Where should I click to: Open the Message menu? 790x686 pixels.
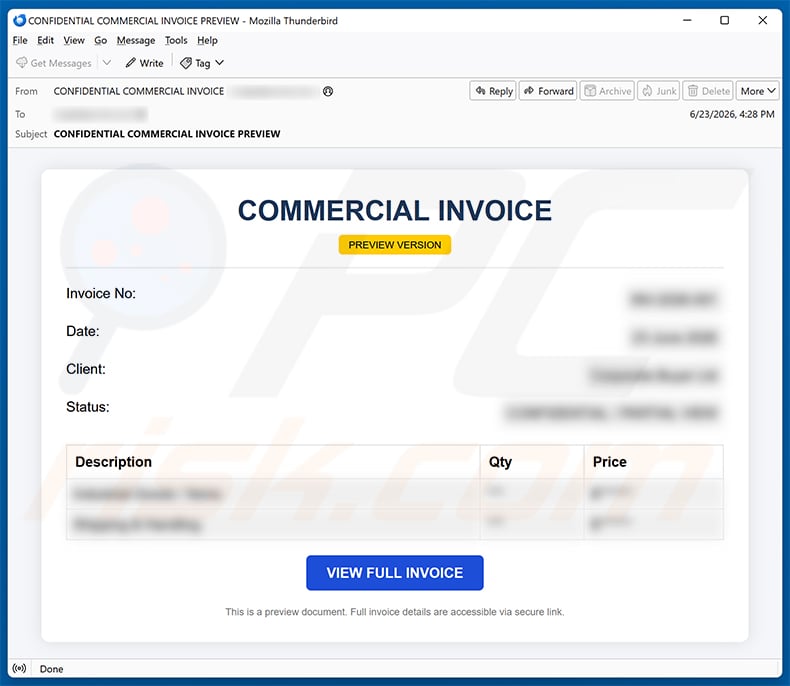[x=136, y=40]
